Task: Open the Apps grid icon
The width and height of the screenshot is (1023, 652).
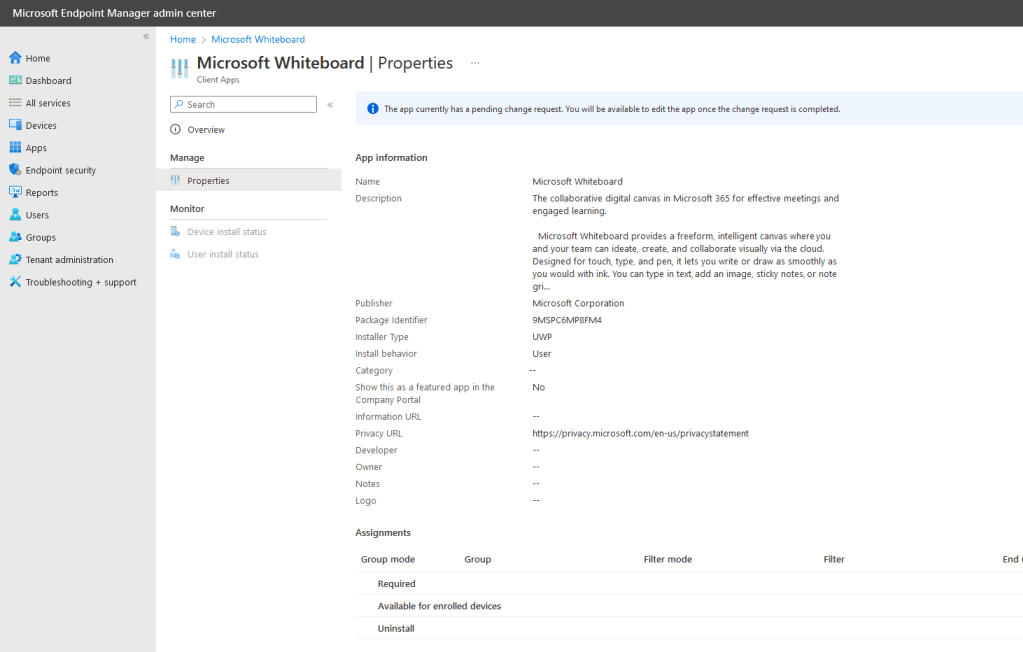Action: [15, 148]
